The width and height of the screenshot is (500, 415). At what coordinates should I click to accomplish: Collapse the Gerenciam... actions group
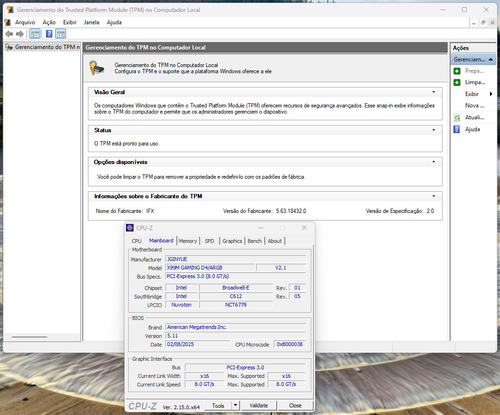click(x=491, y=59)
